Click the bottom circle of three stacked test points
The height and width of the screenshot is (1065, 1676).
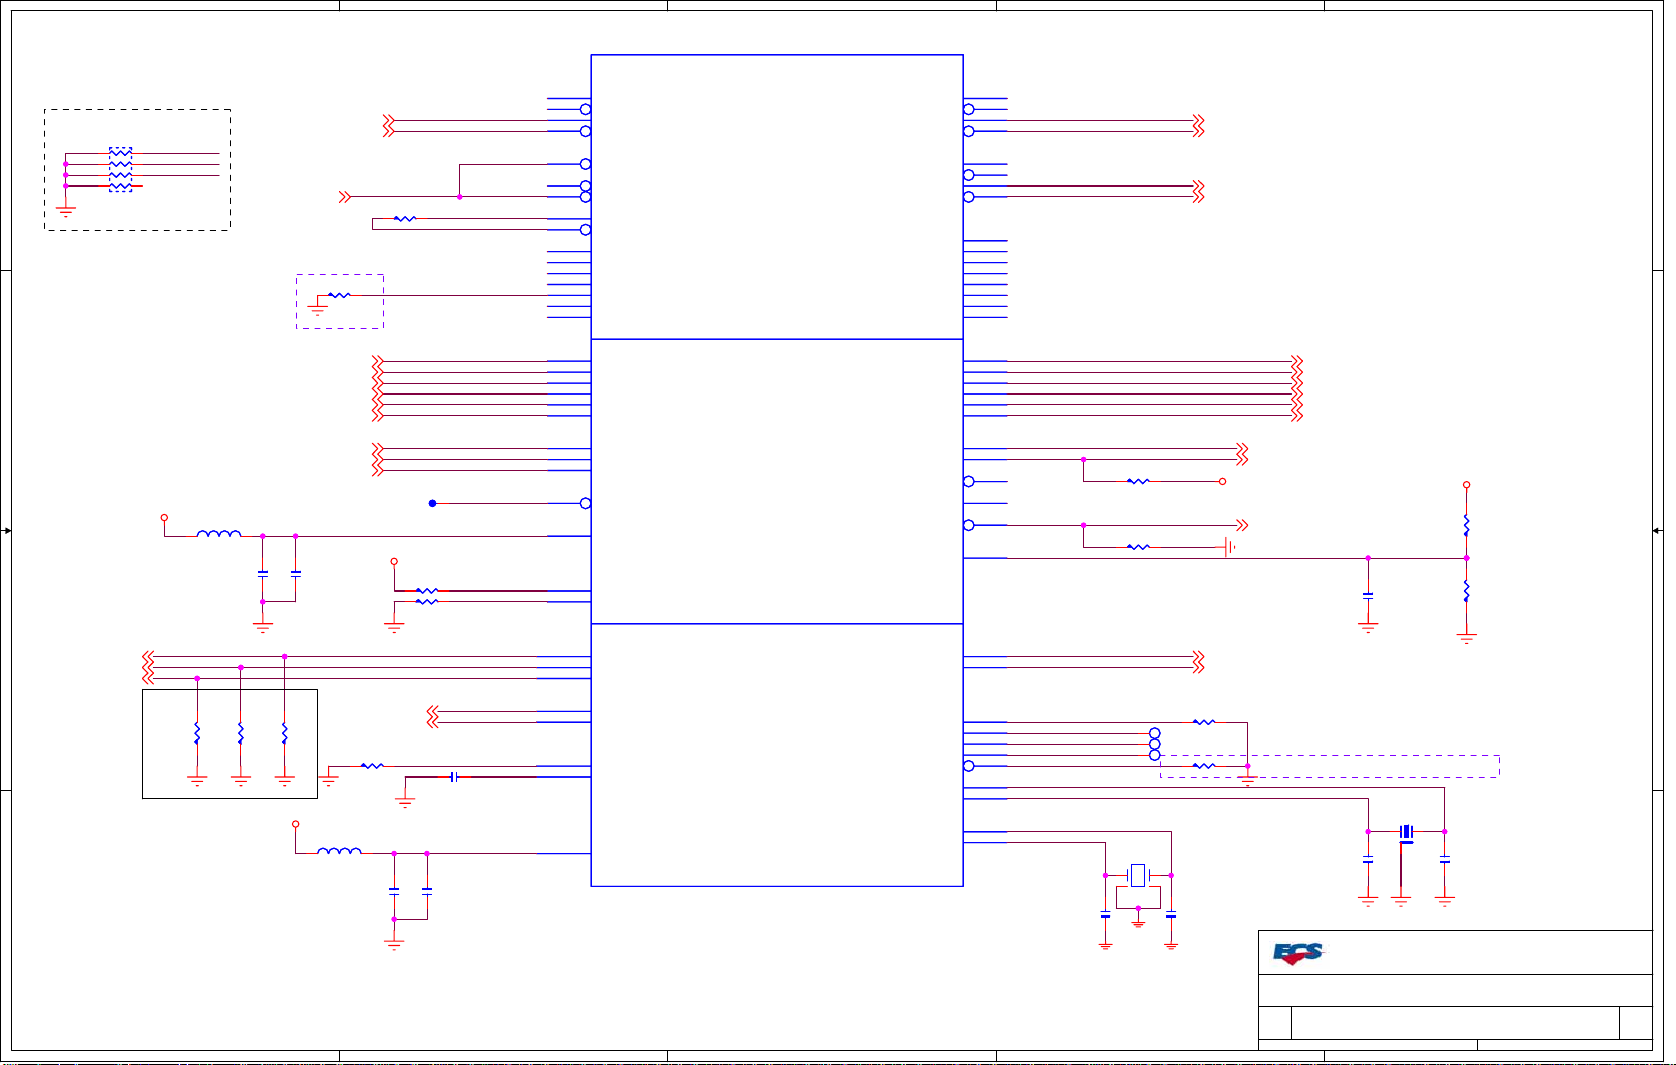1155,755
